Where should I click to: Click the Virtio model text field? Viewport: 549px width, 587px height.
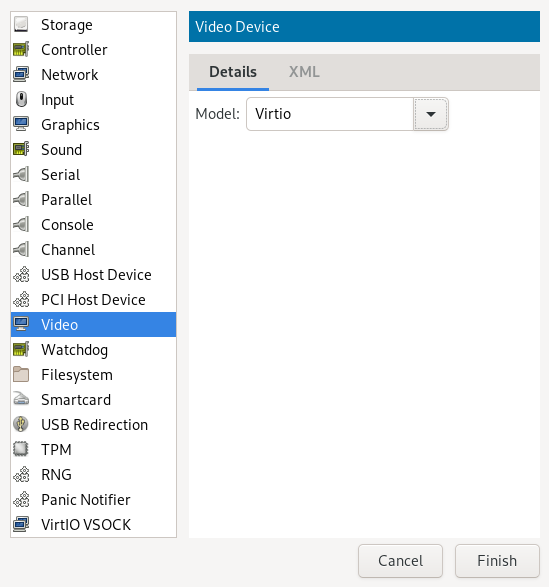[x=330, y=114]
